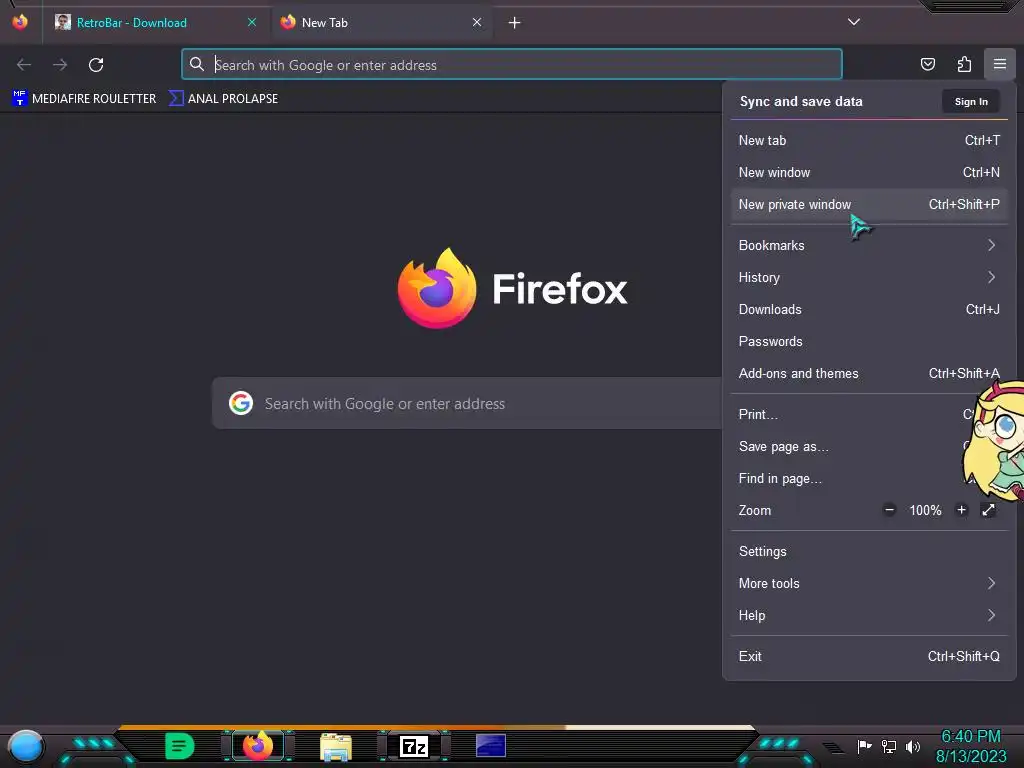This screenshot has height=768, width=1024.
Task: Close the hamburger application menu button
Action: tap(1000, 64)
